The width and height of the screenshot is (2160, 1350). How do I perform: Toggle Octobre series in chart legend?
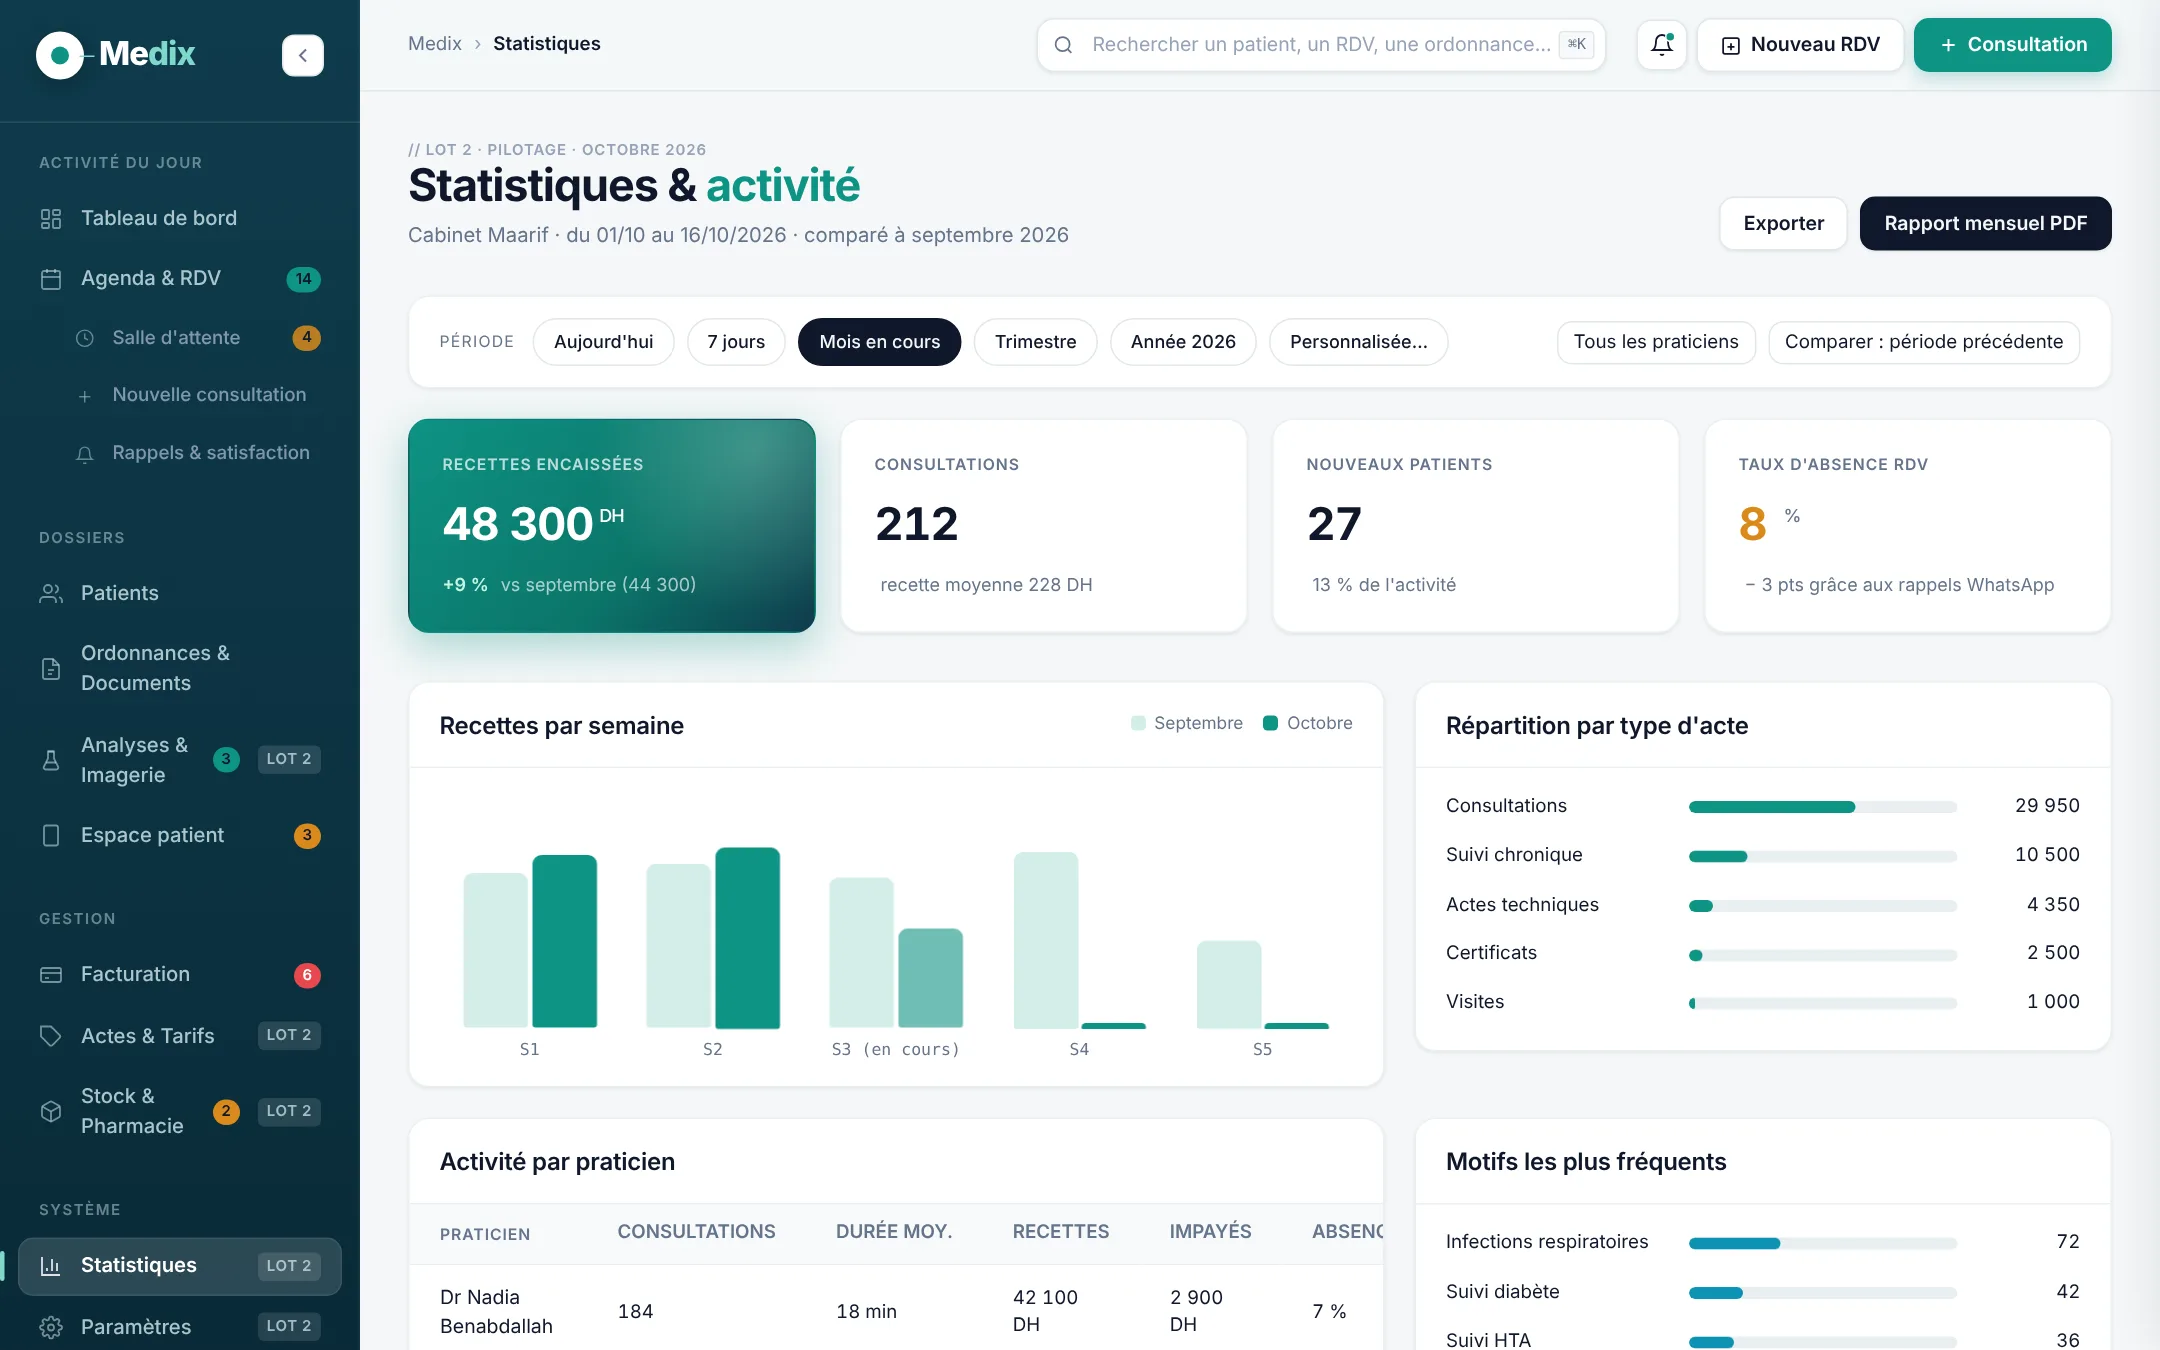(1308, 723)
